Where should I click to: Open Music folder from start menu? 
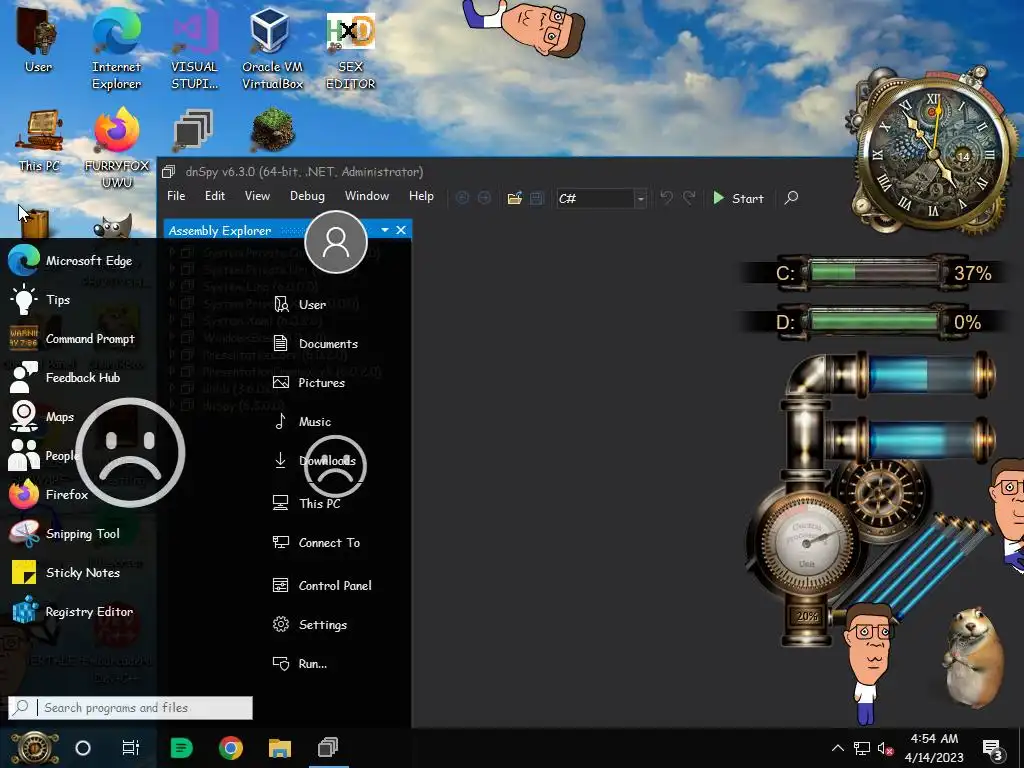click(302, 422)
